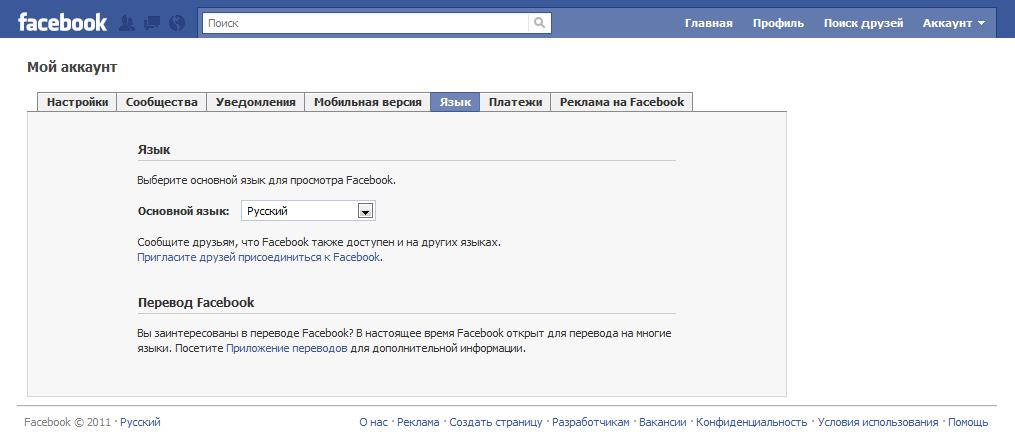
Task: Open Профиль from top navigation
Action: pyautogui.click(x=778, y=23)
